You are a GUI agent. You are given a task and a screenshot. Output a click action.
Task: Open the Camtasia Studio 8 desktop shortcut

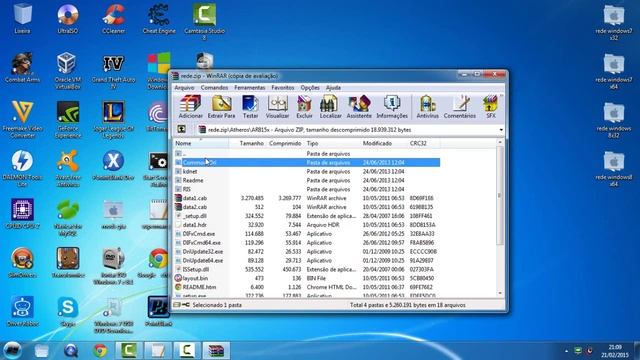[204, 22]
